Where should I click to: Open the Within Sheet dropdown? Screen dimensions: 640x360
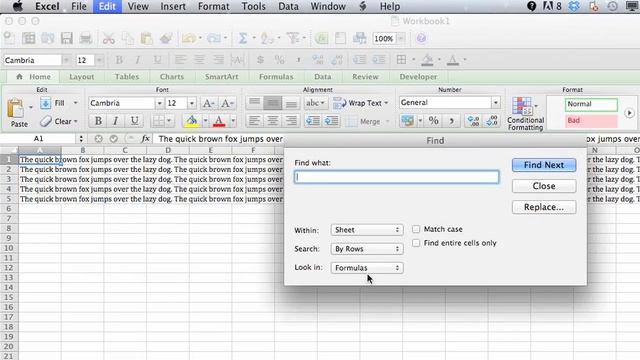click(367, 230)
